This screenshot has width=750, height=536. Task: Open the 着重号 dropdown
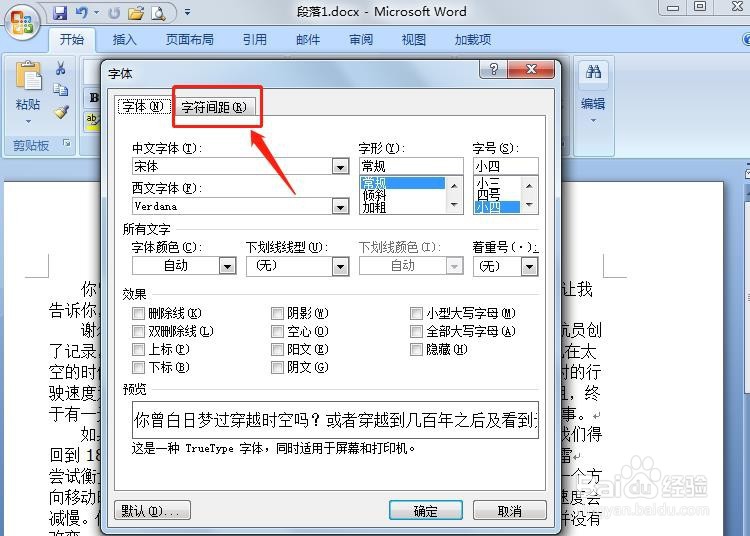pos(529,266)
